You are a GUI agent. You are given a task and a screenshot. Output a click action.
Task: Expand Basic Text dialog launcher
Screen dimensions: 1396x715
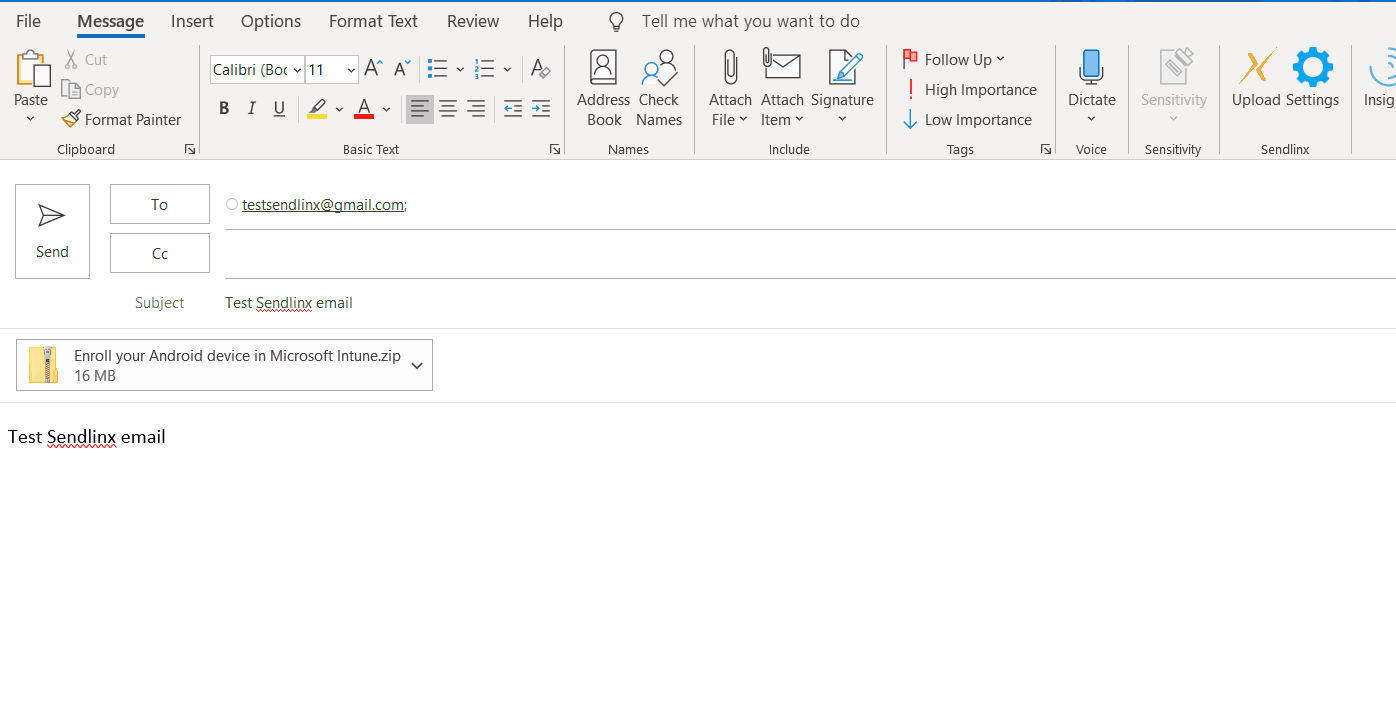tap(555, 149)
